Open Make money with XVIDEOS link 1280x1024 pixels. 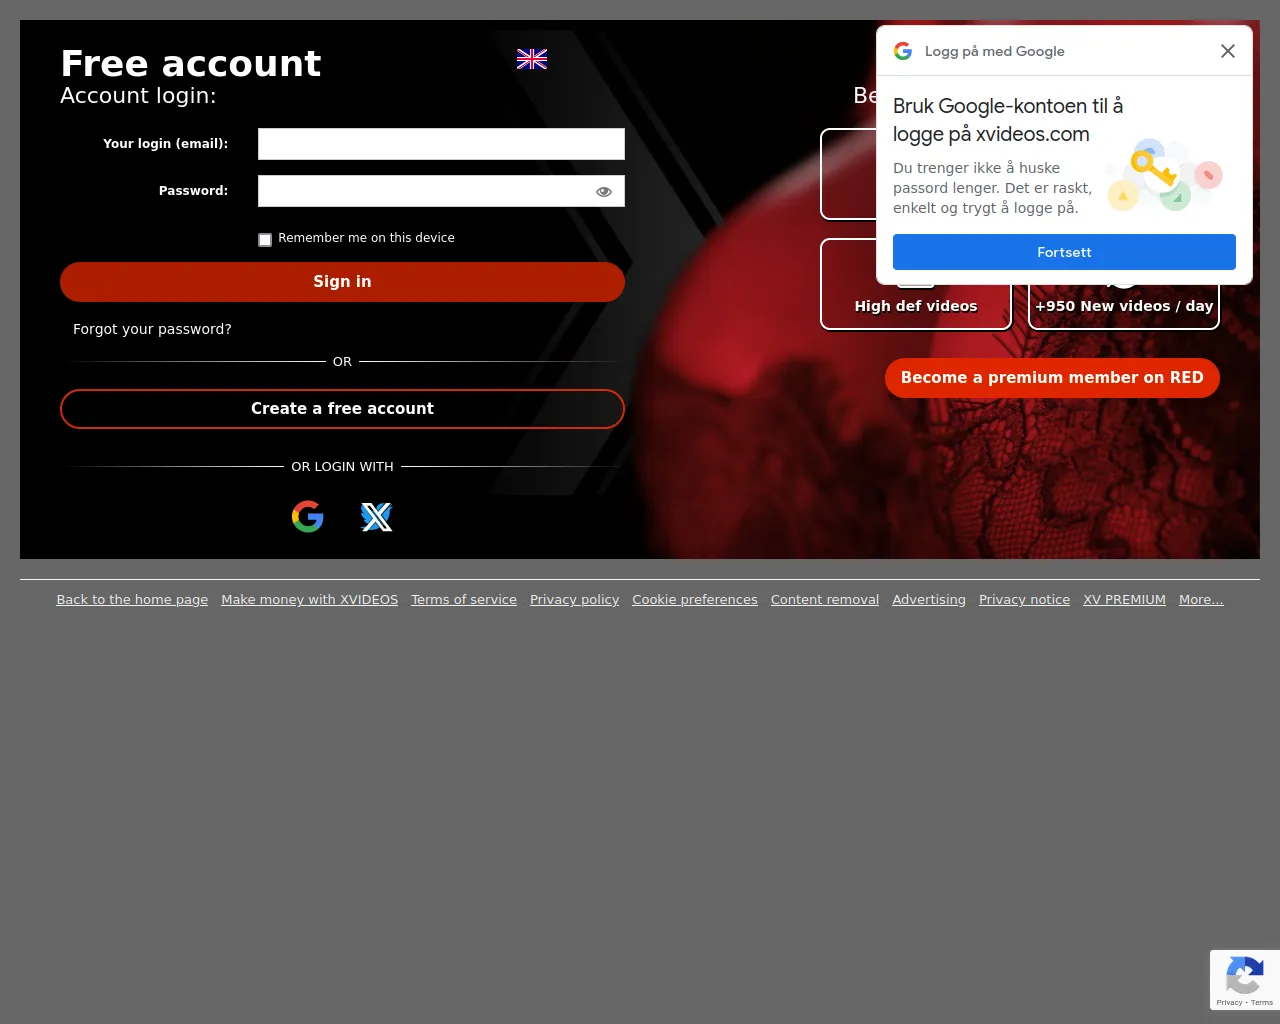(x=309, y=600)
